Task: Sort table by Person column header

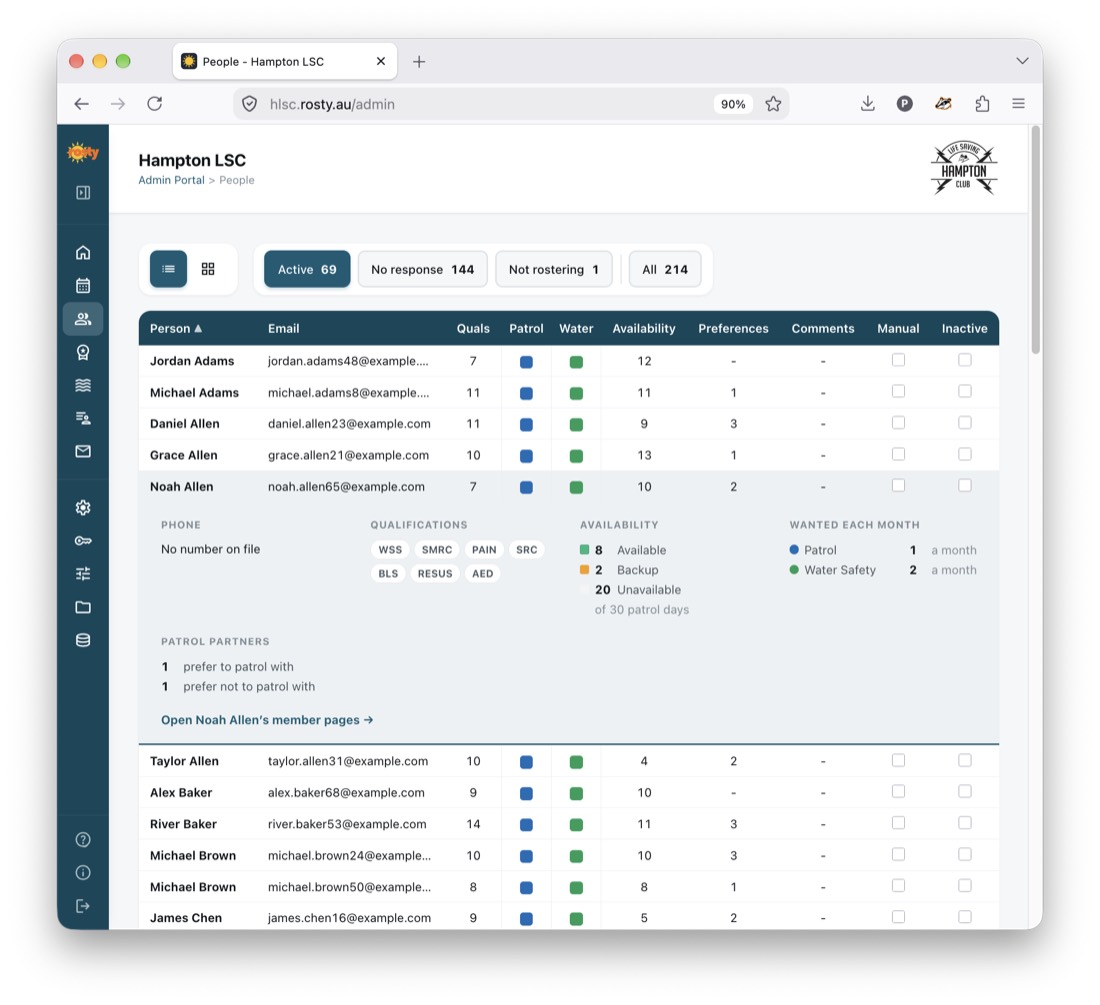Action: [176, 328]
